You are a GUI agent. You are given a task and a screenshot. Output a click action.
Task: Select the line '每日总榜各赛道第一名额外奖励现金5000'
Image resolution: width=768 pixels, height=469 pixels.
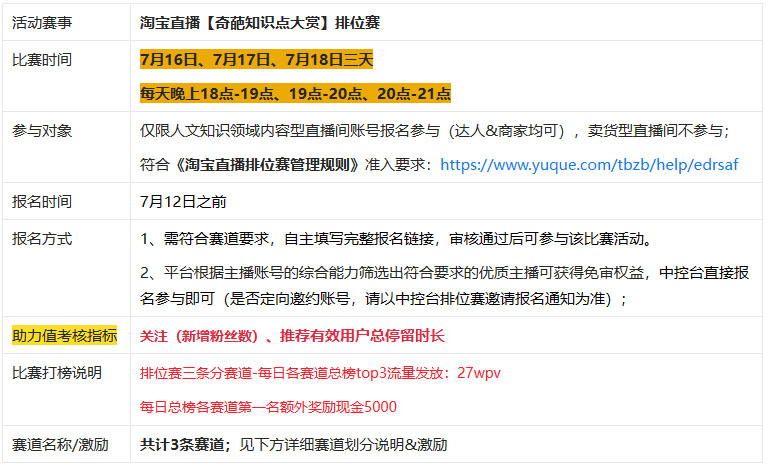pyautogui.click(x=268, y=407)
